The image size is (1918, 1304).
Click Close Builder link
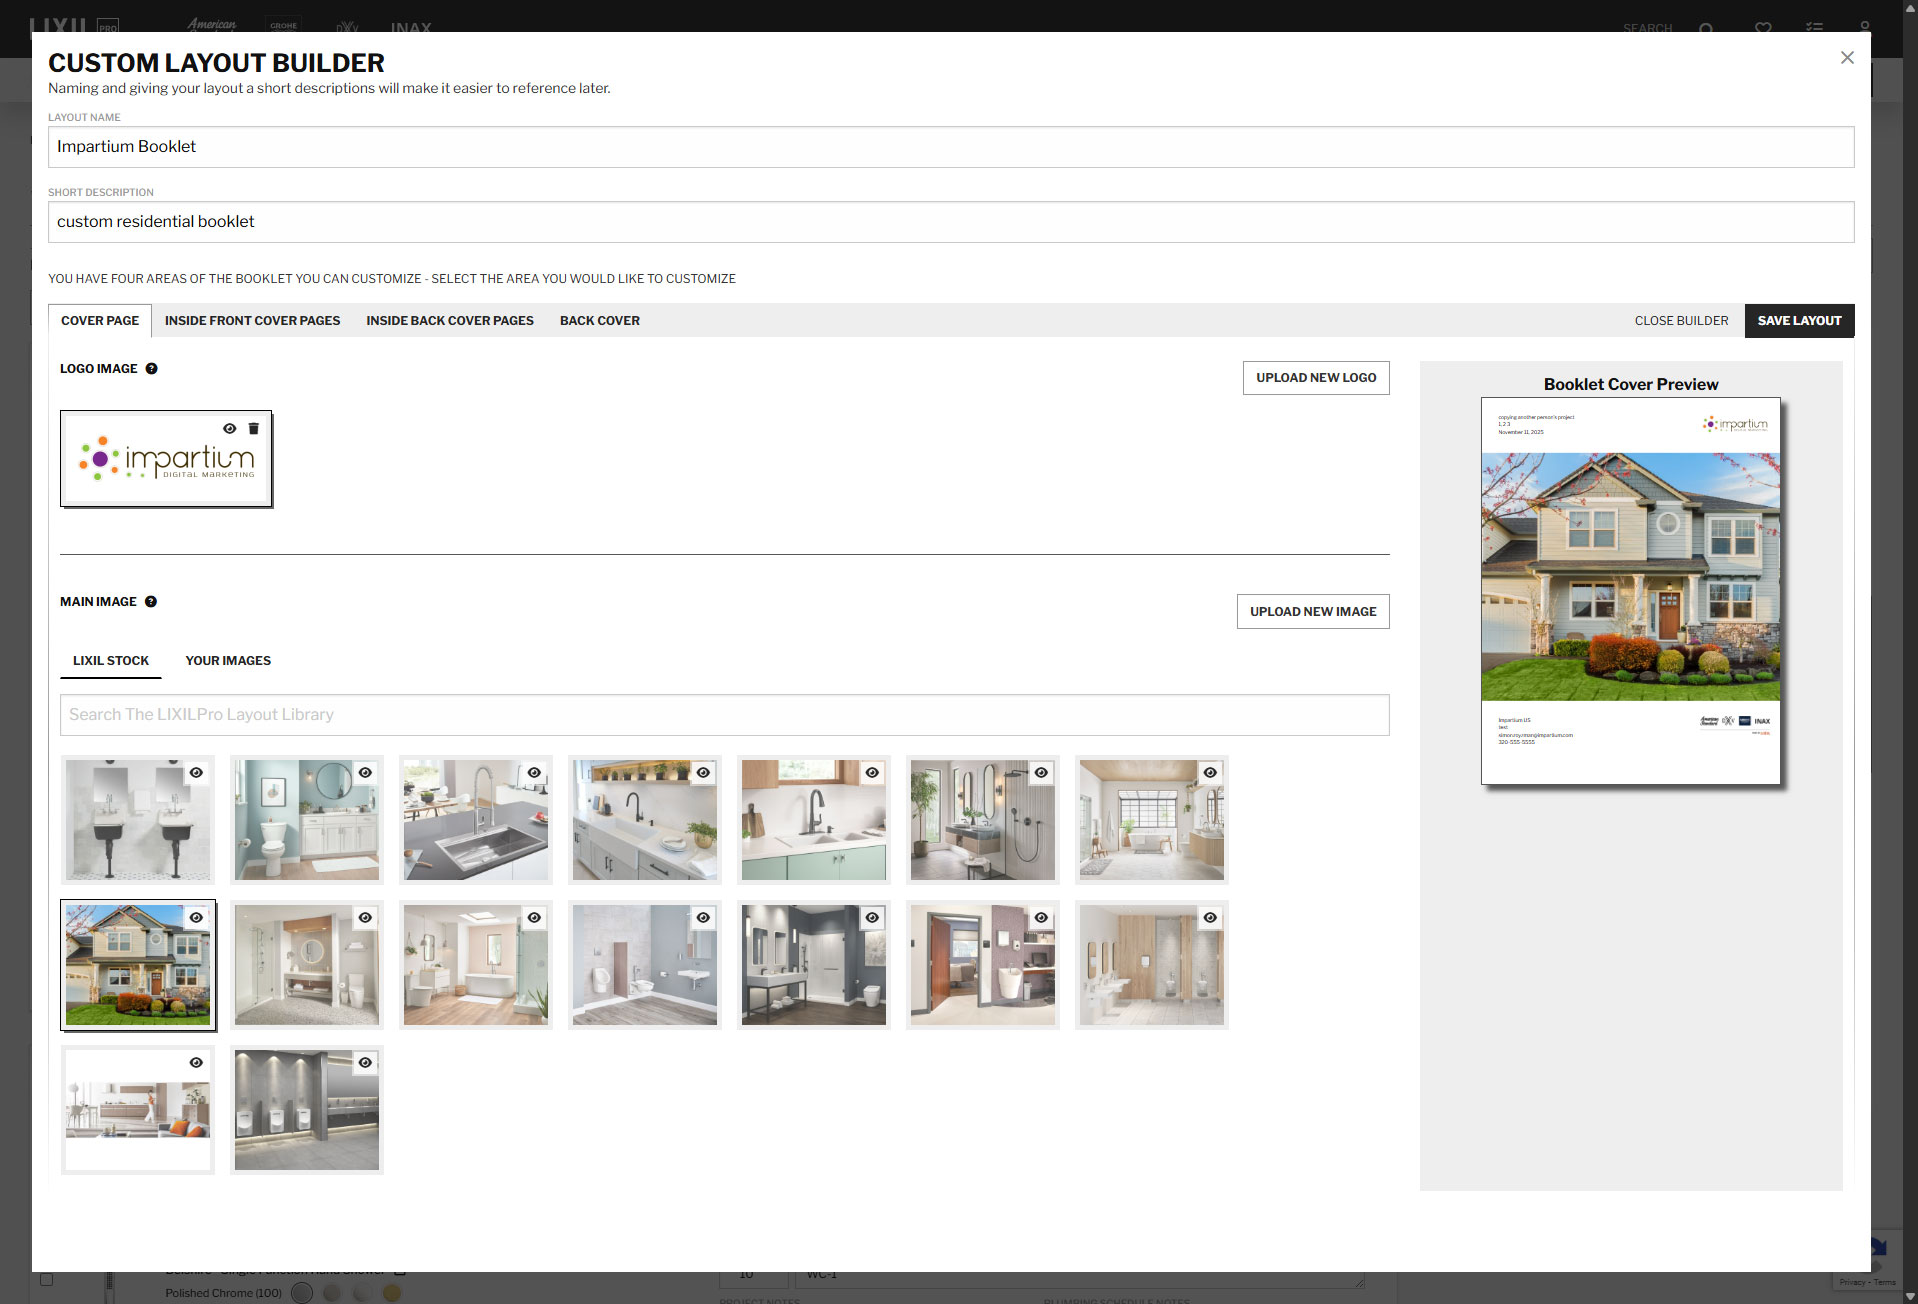[x=1681, y=321]
